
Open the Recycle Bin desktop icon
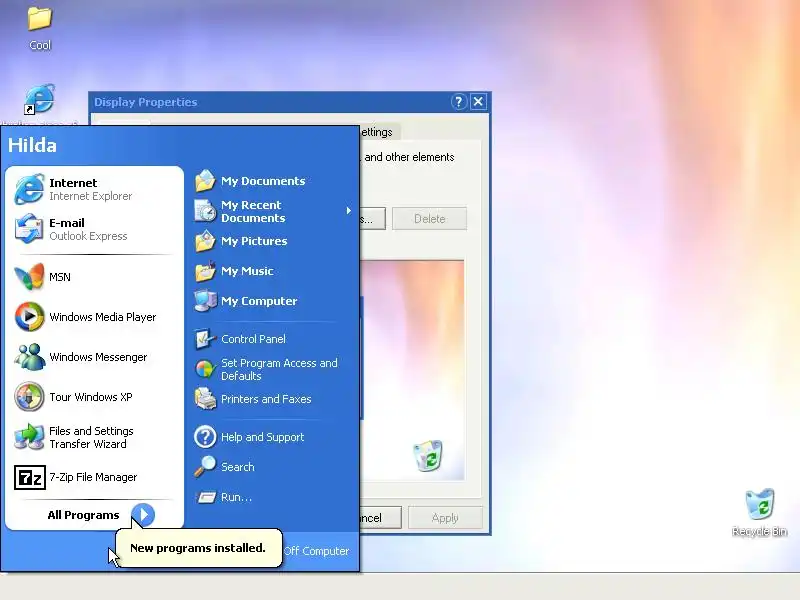(x=759, y=512)
